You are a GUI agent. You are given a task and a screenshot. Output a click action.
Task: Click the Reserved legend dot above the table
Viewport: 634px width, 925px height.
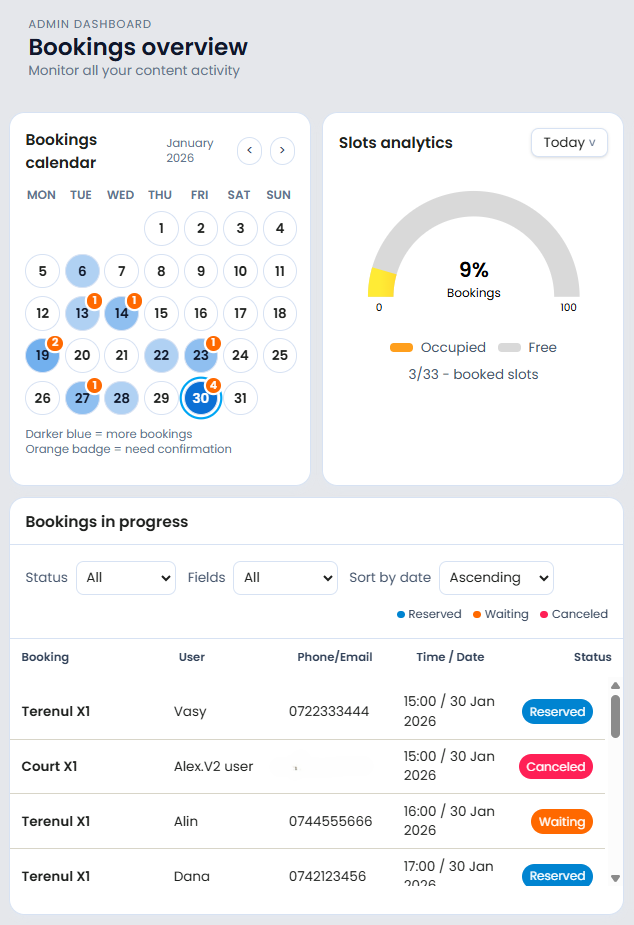coord(402,614)
